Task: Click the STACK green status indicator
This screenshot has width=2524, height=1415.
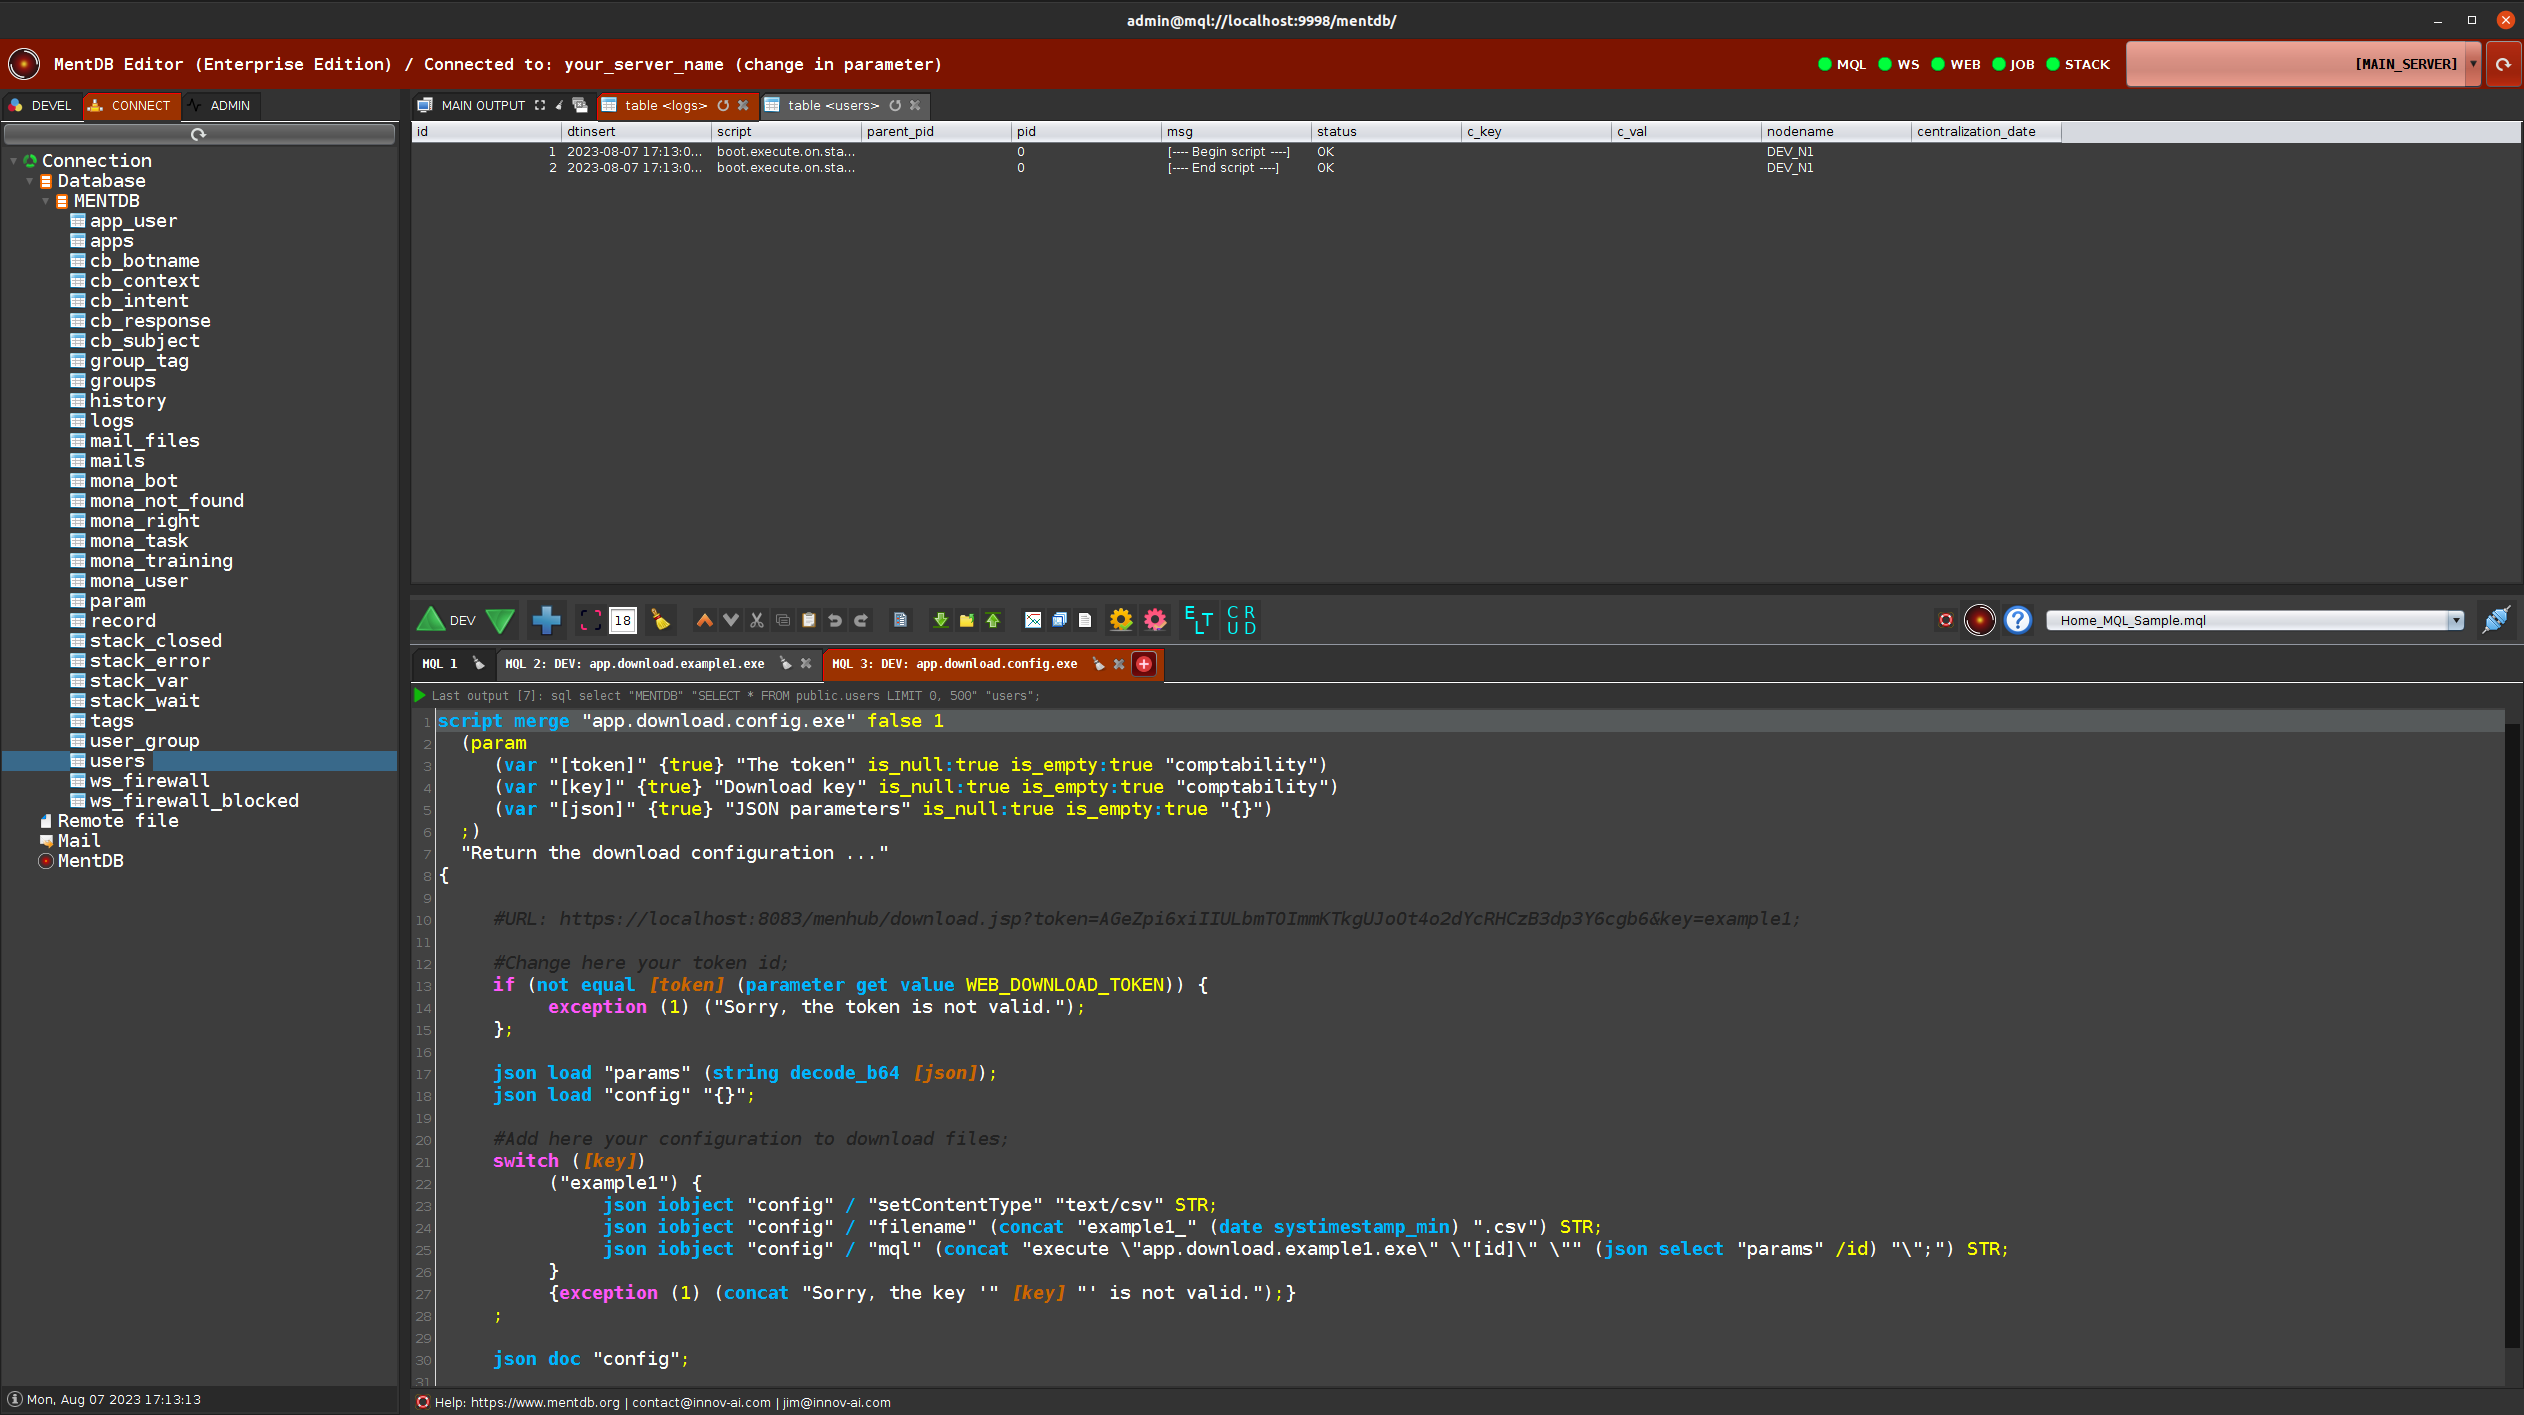Action: [x=2053, y=64]
